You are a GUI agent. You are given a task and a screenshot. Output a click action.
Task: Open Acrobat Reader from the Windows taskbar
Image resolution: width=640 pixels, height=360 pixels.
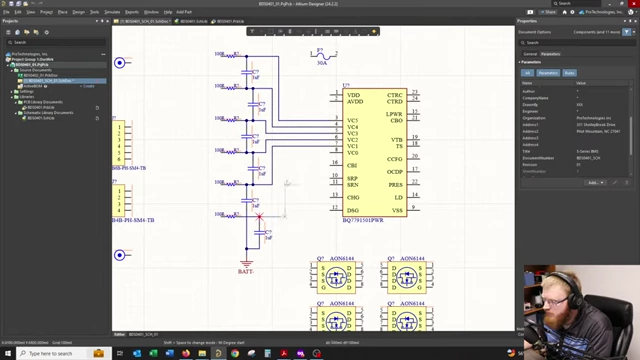(284, 353)
